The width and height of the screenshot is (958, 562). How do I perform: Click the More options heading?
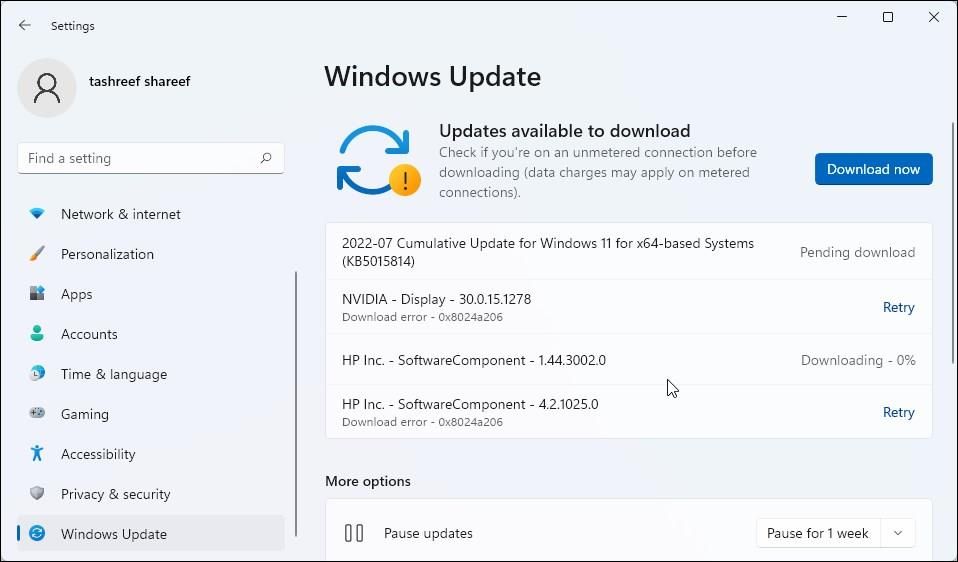pos(368,481)
